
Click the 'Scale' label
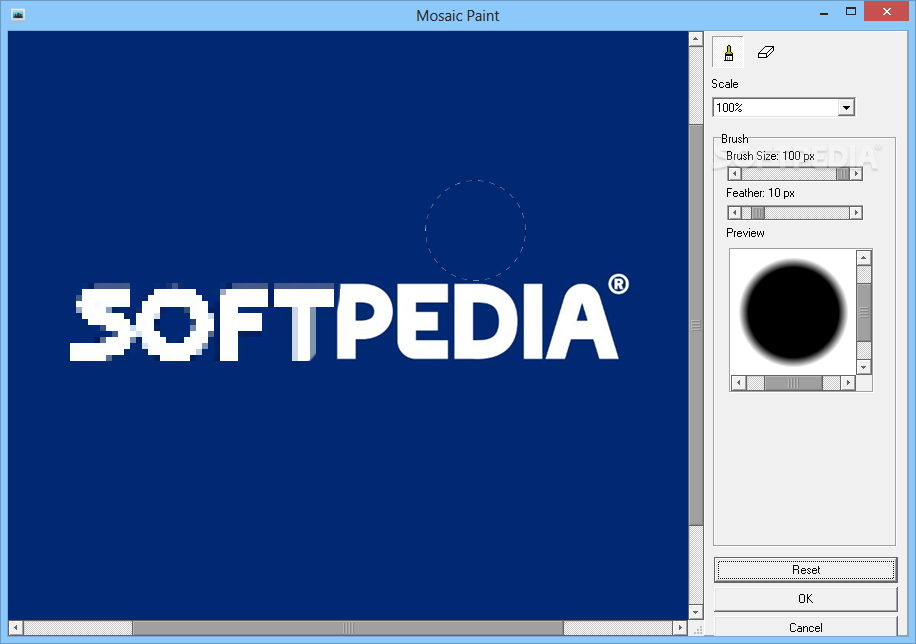tap(724, 84)
